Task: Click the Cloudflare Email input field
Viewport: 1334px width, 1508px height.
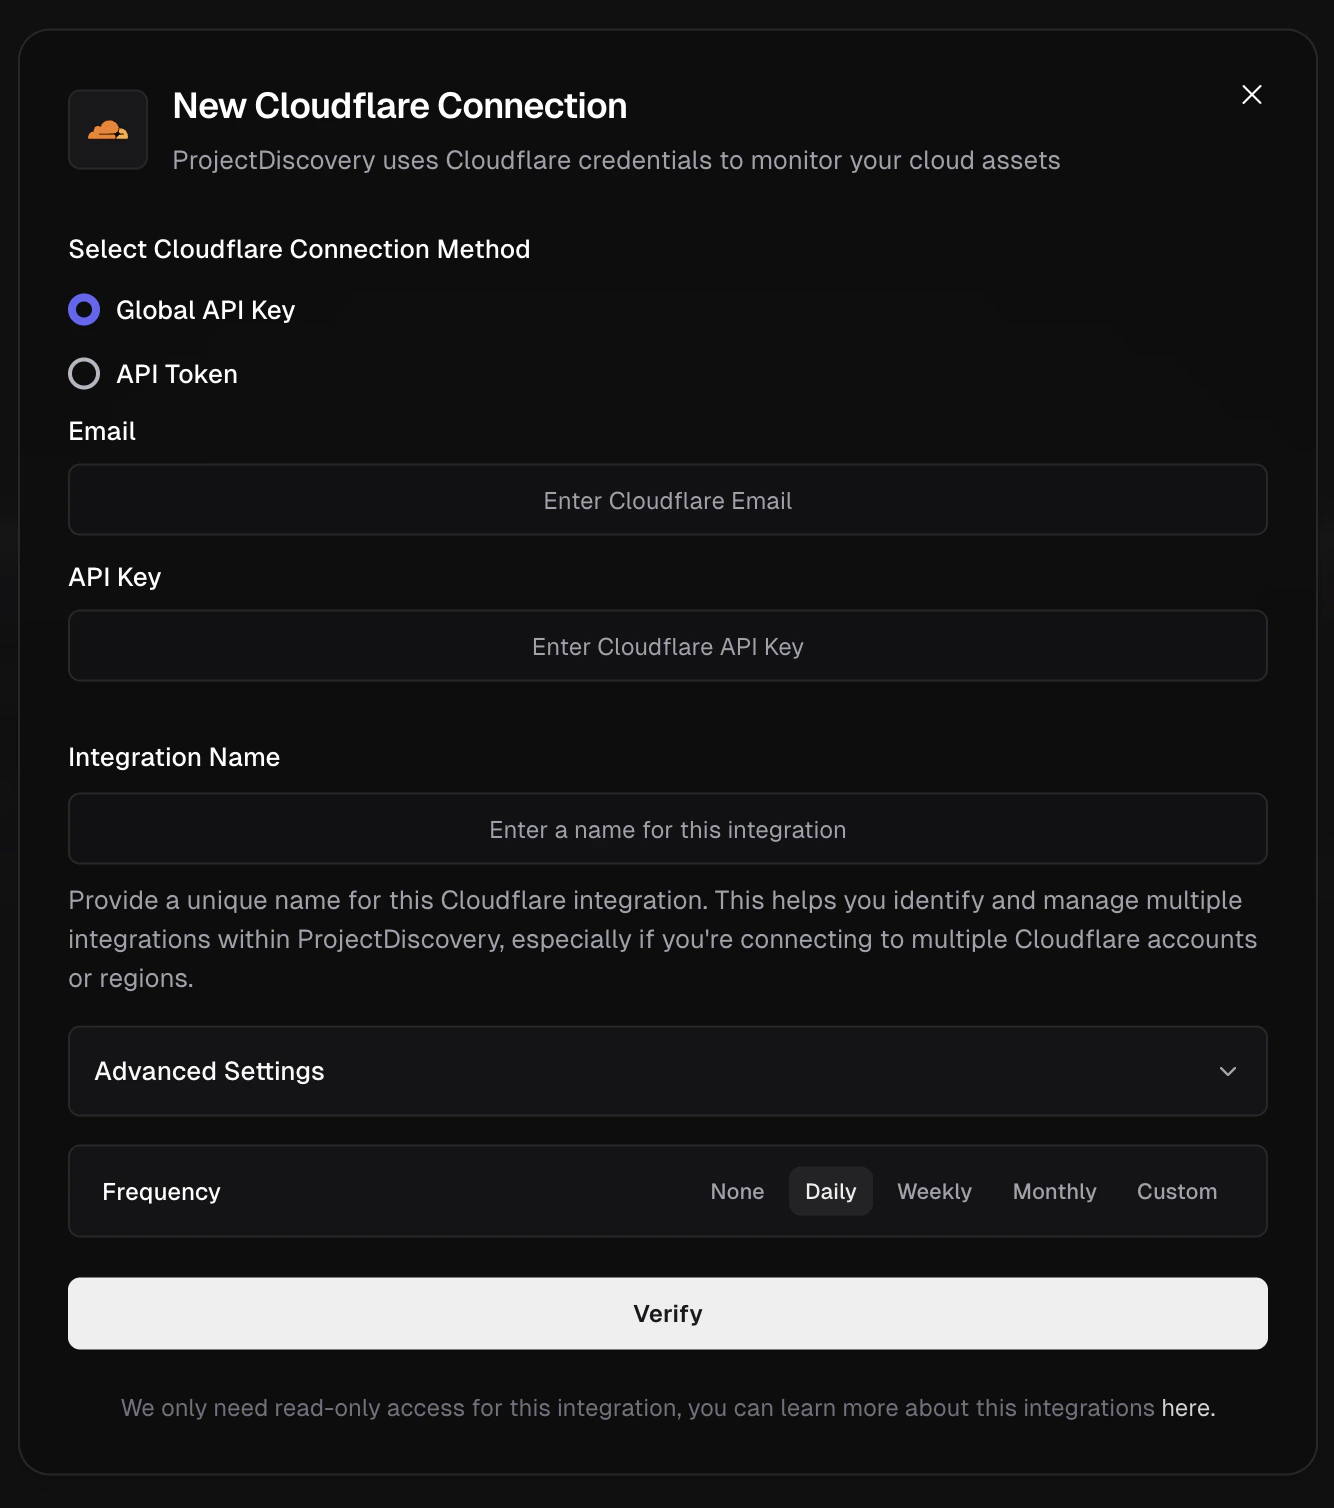Action: click(x=667, y=500)
